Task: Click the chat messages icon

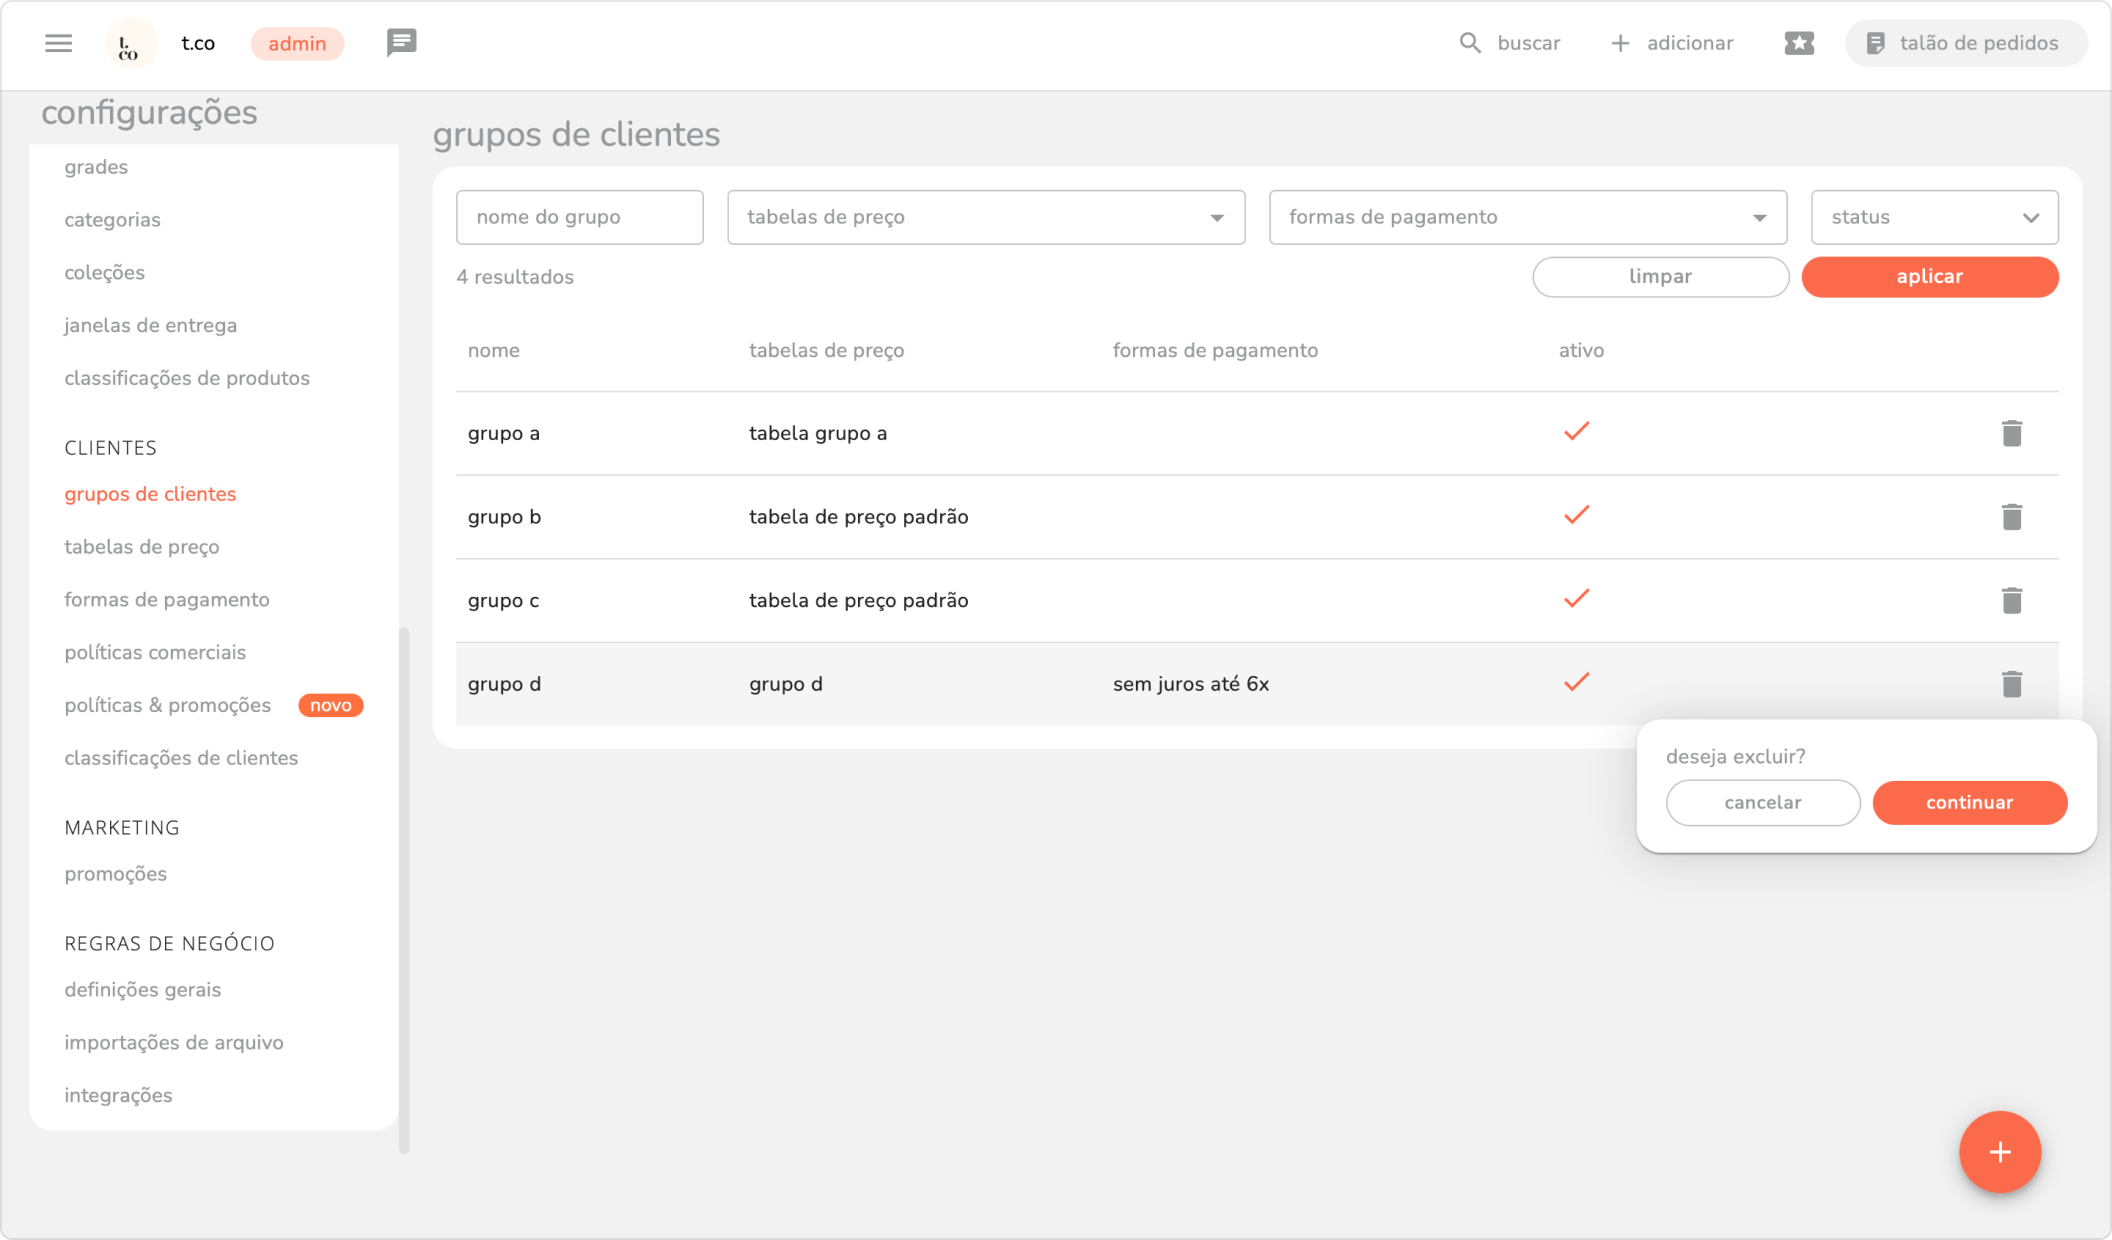Action: 401,43
